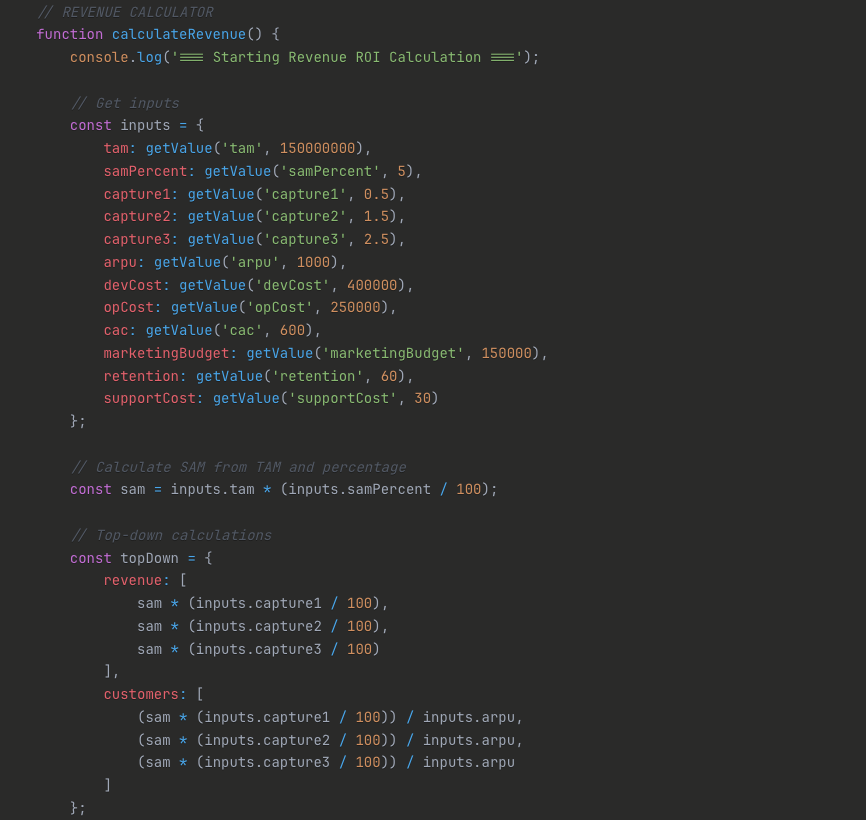Click 'inputs.arpu' on the customers capture1 line

tap(469, 717)
